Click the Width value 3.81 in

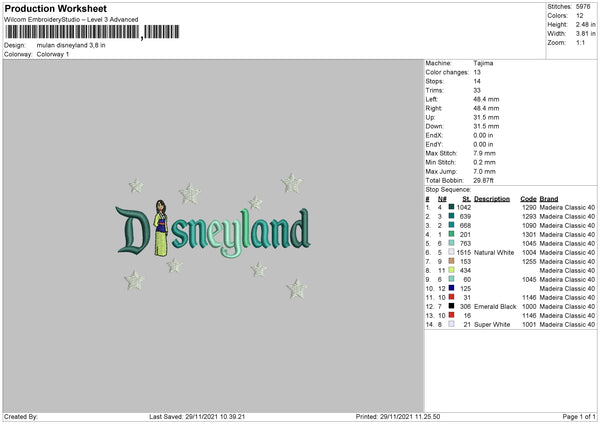pyautogui.click(x=585, y=34)
